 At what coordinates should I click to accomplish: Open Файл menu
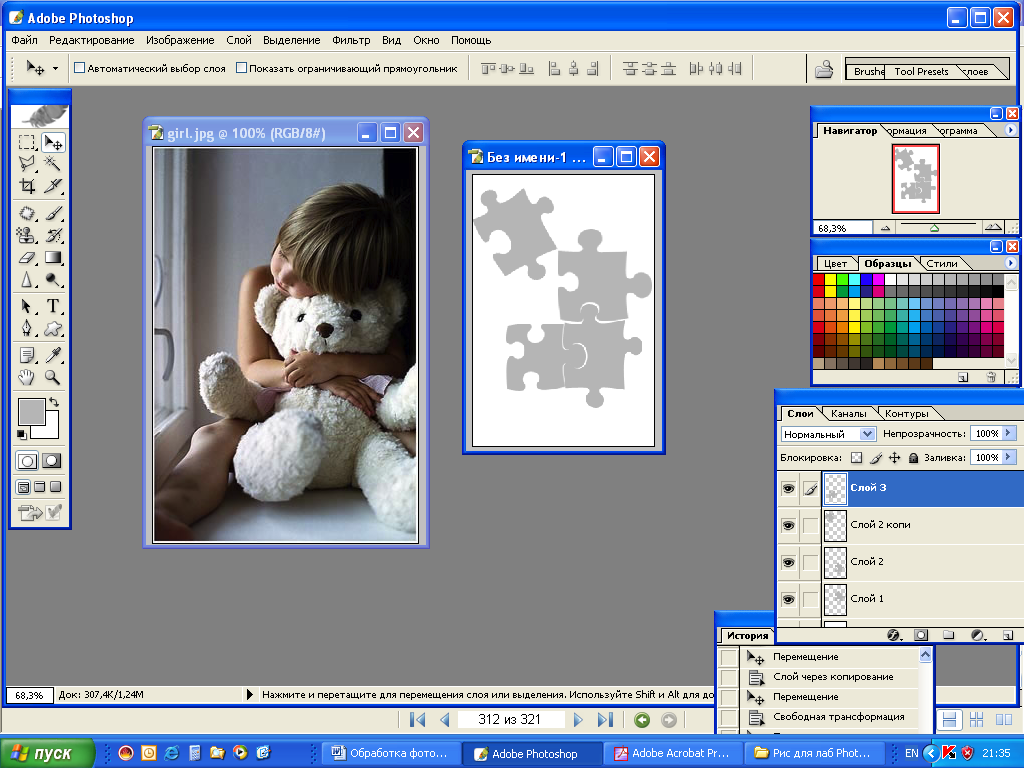click(24, 40)
